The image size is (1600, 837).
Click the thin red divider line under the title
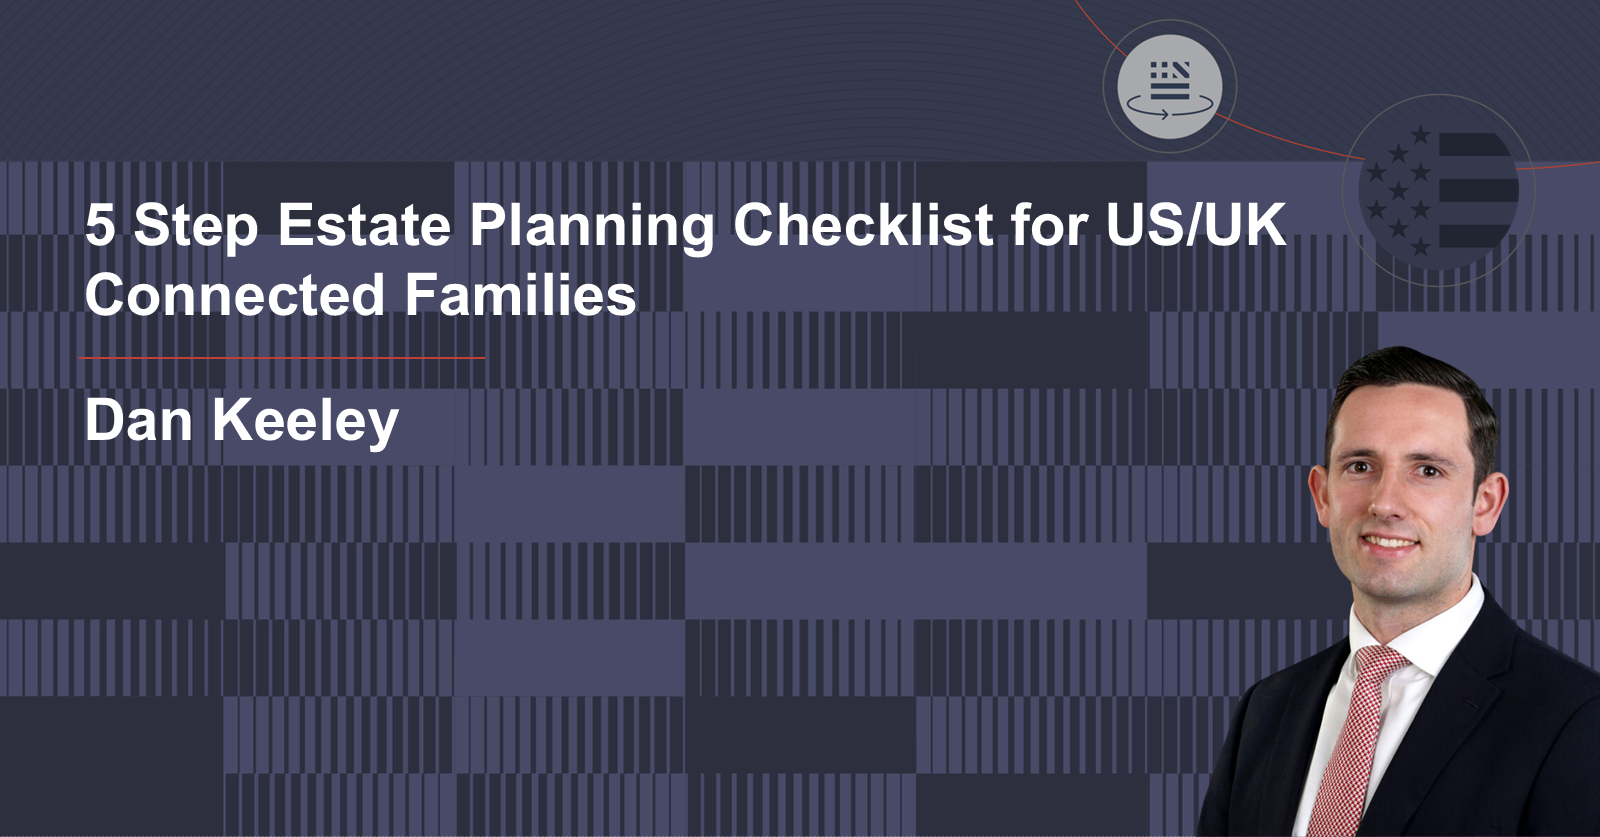(282, 358)
